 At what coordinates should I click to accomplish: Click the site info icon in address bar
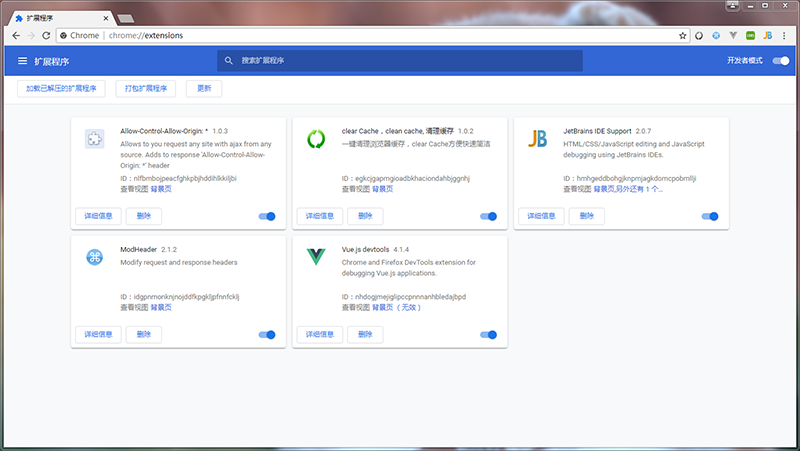click(x=63, y=35)
